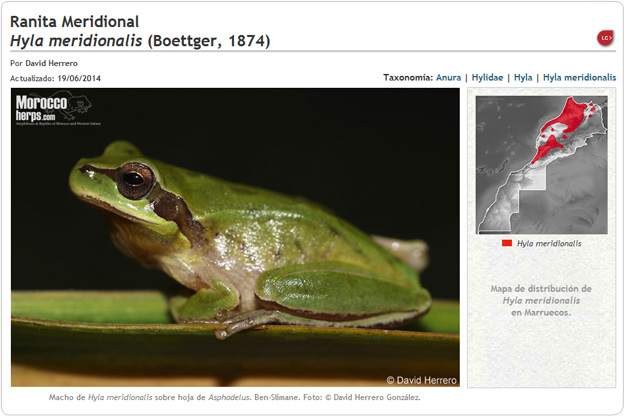624x416 pixels.
Task: Click the map caption 'Mapa de distribución'
Action: (541, 301)
